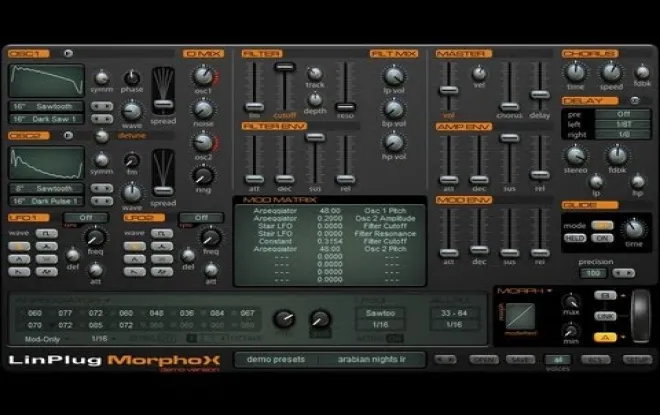Toggle the delay section on/off button
The image size is (660, 415).
tap(634, 101)
